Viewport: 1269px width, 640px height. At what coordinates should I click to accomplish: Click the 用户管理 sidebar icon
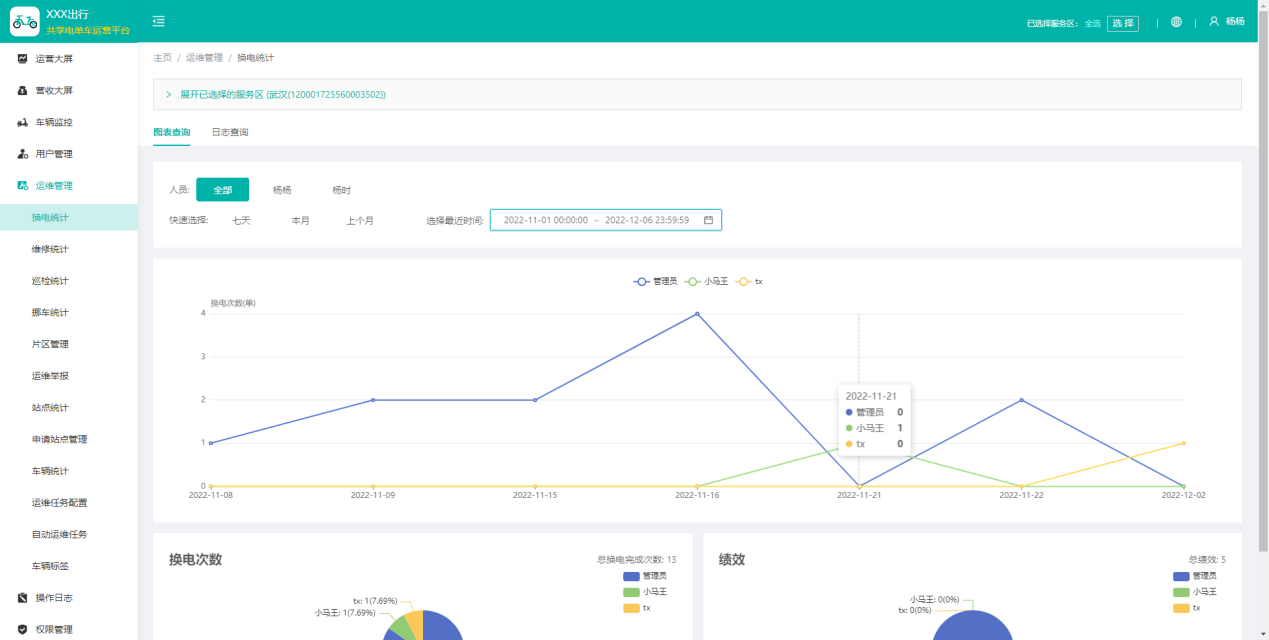(23, 154)
